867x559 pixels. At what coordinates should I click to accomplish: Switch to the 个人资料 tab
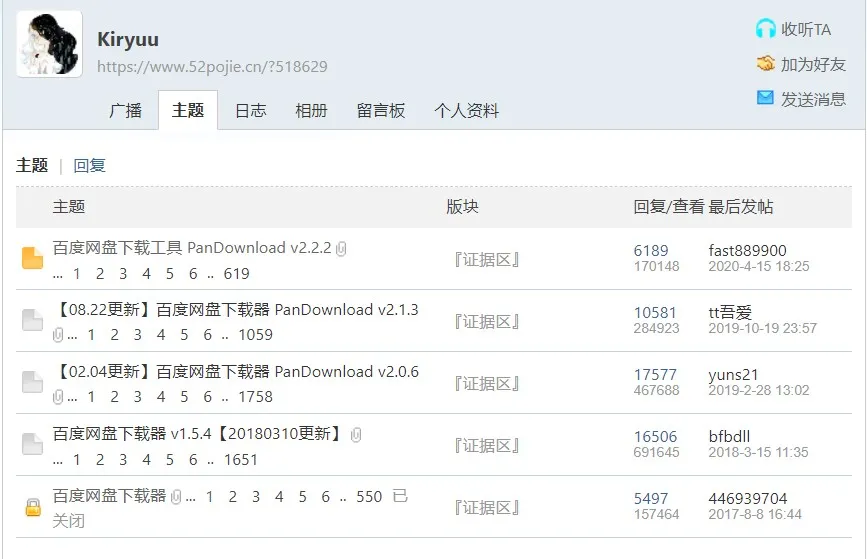click(467, 111)
